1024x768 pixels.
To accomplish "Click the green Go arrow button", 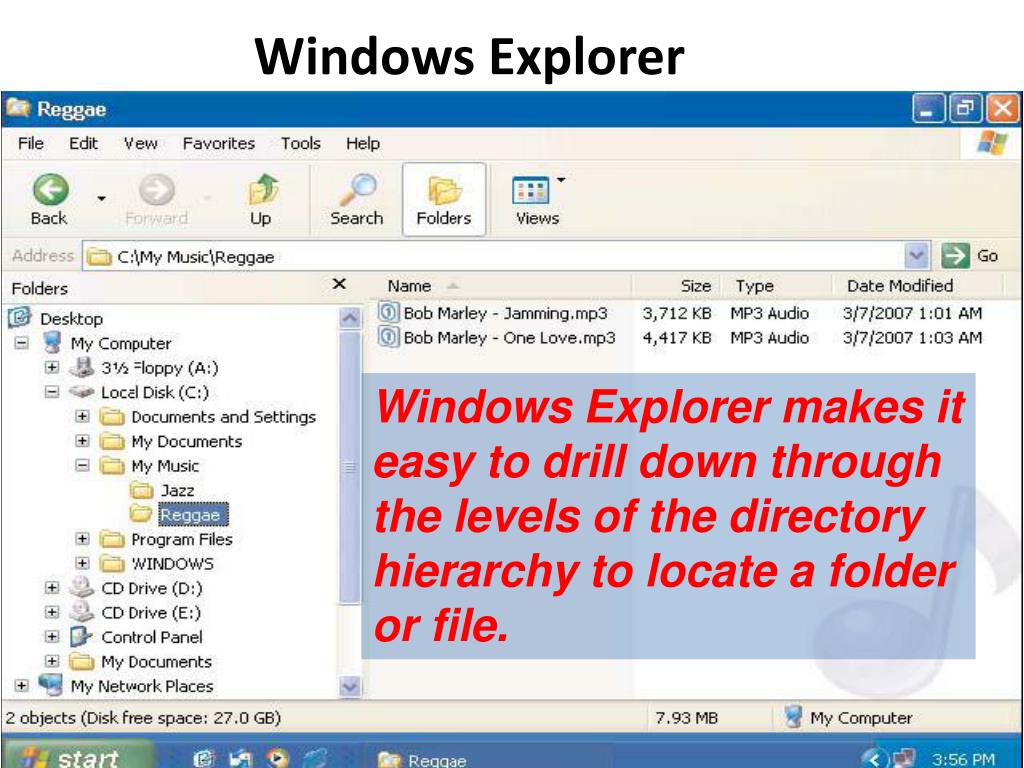I will pos(955,255).
